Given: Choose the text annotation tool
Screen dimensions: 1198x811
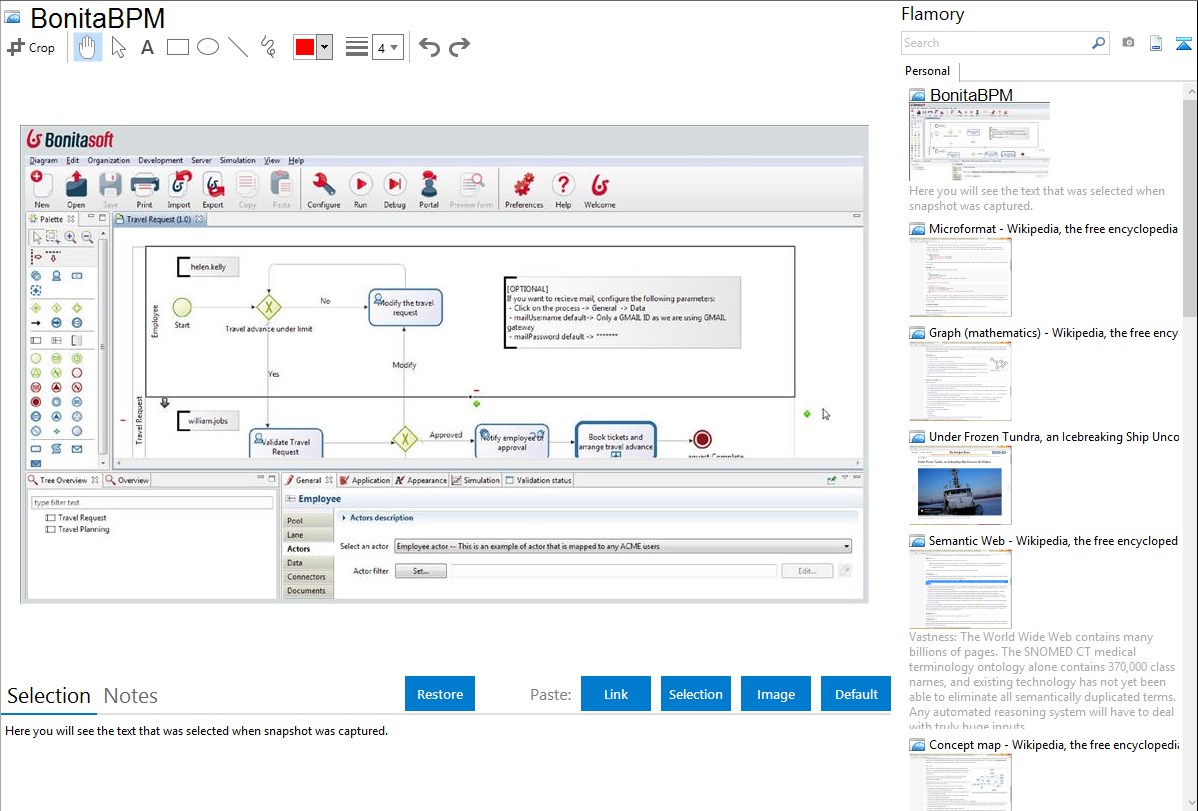Looking at the screenshot, I should [x=147, y=47].
